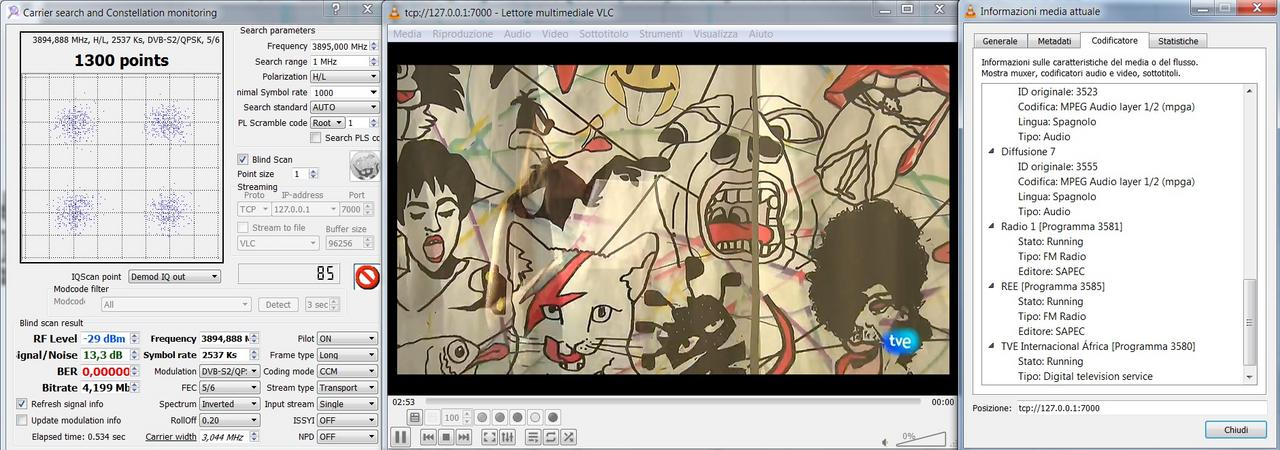The width and height of the screenshot is (1280, 450).
Task: Skip to previous media in VLC
Action: coord(428,437)
